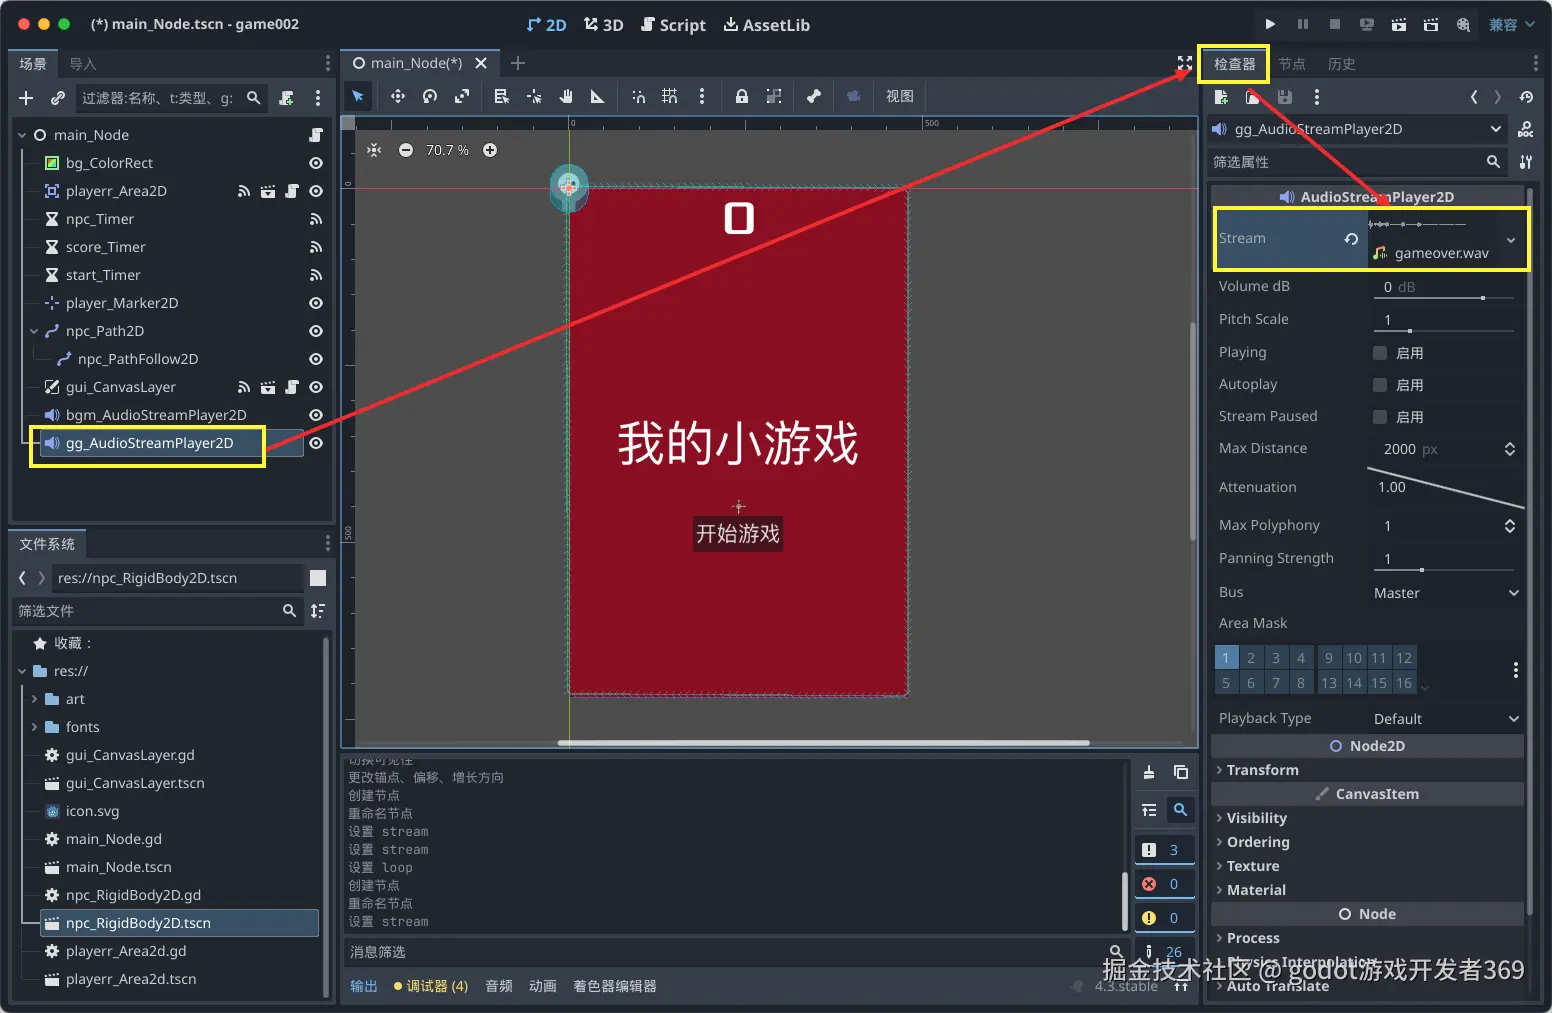This screenshot has width=1552, height=1013.
Task: Select the Pan Mode hand tool
Action: [x=566, y=96]
